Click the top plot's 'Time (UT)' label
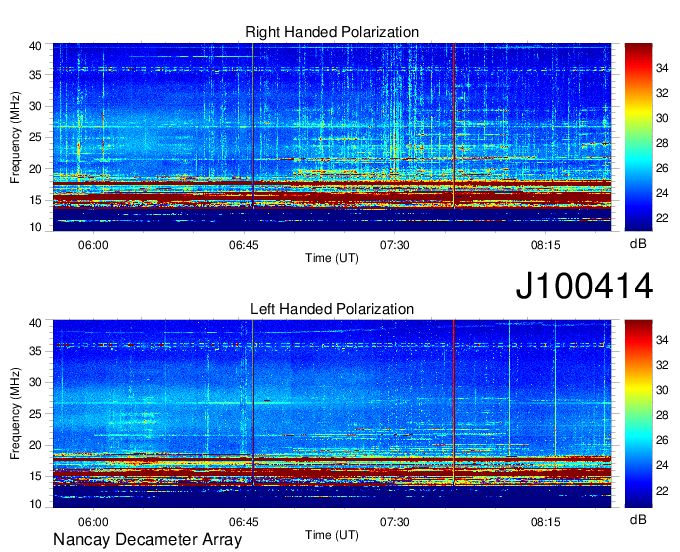 tap(332, 258)
